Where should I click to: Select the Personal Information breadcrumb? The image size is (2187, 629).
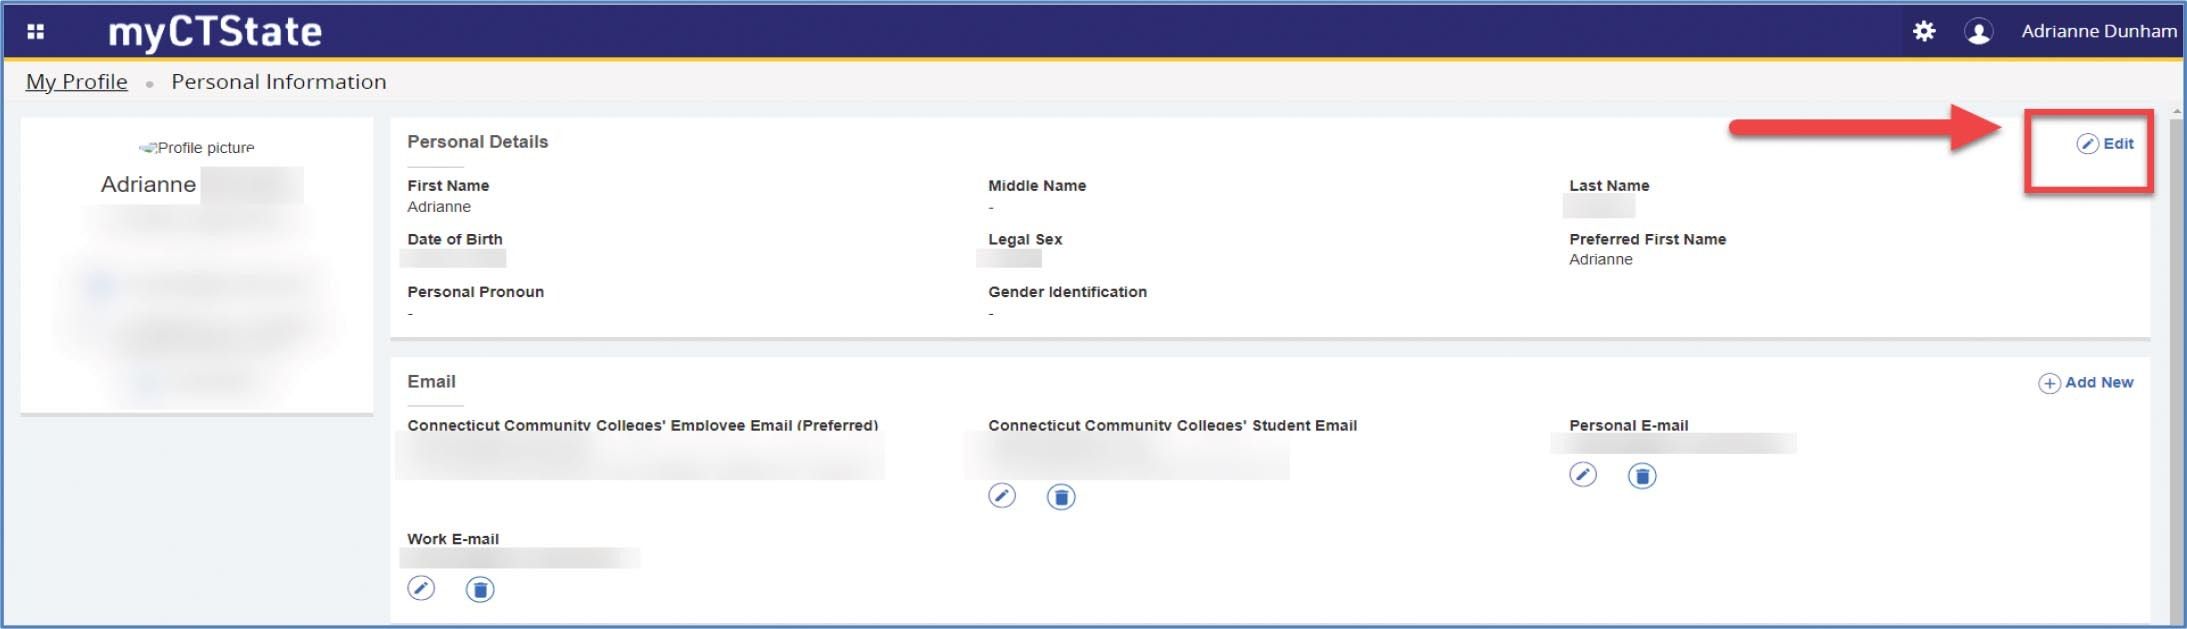[278, 82]
